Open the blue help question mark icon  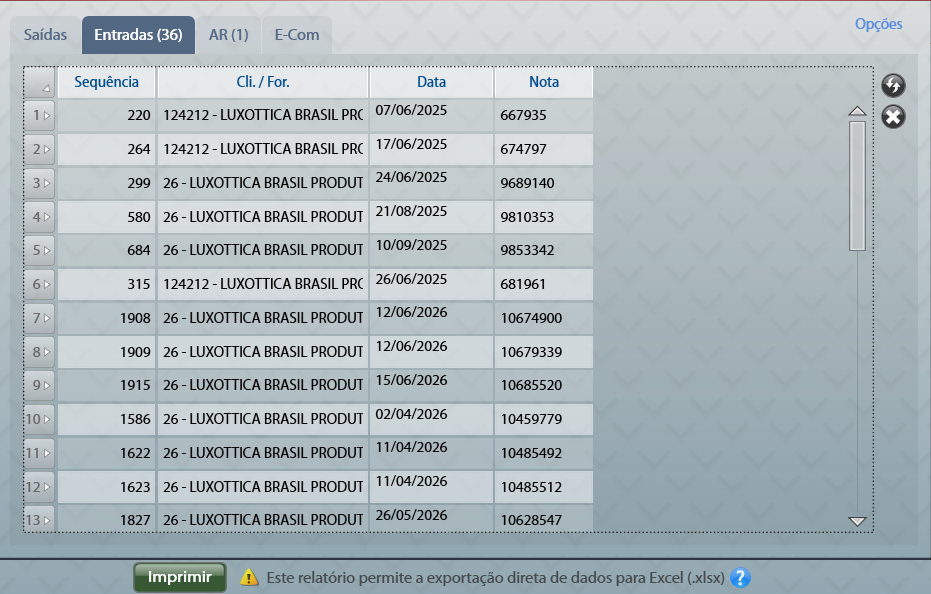pos(740,577)
